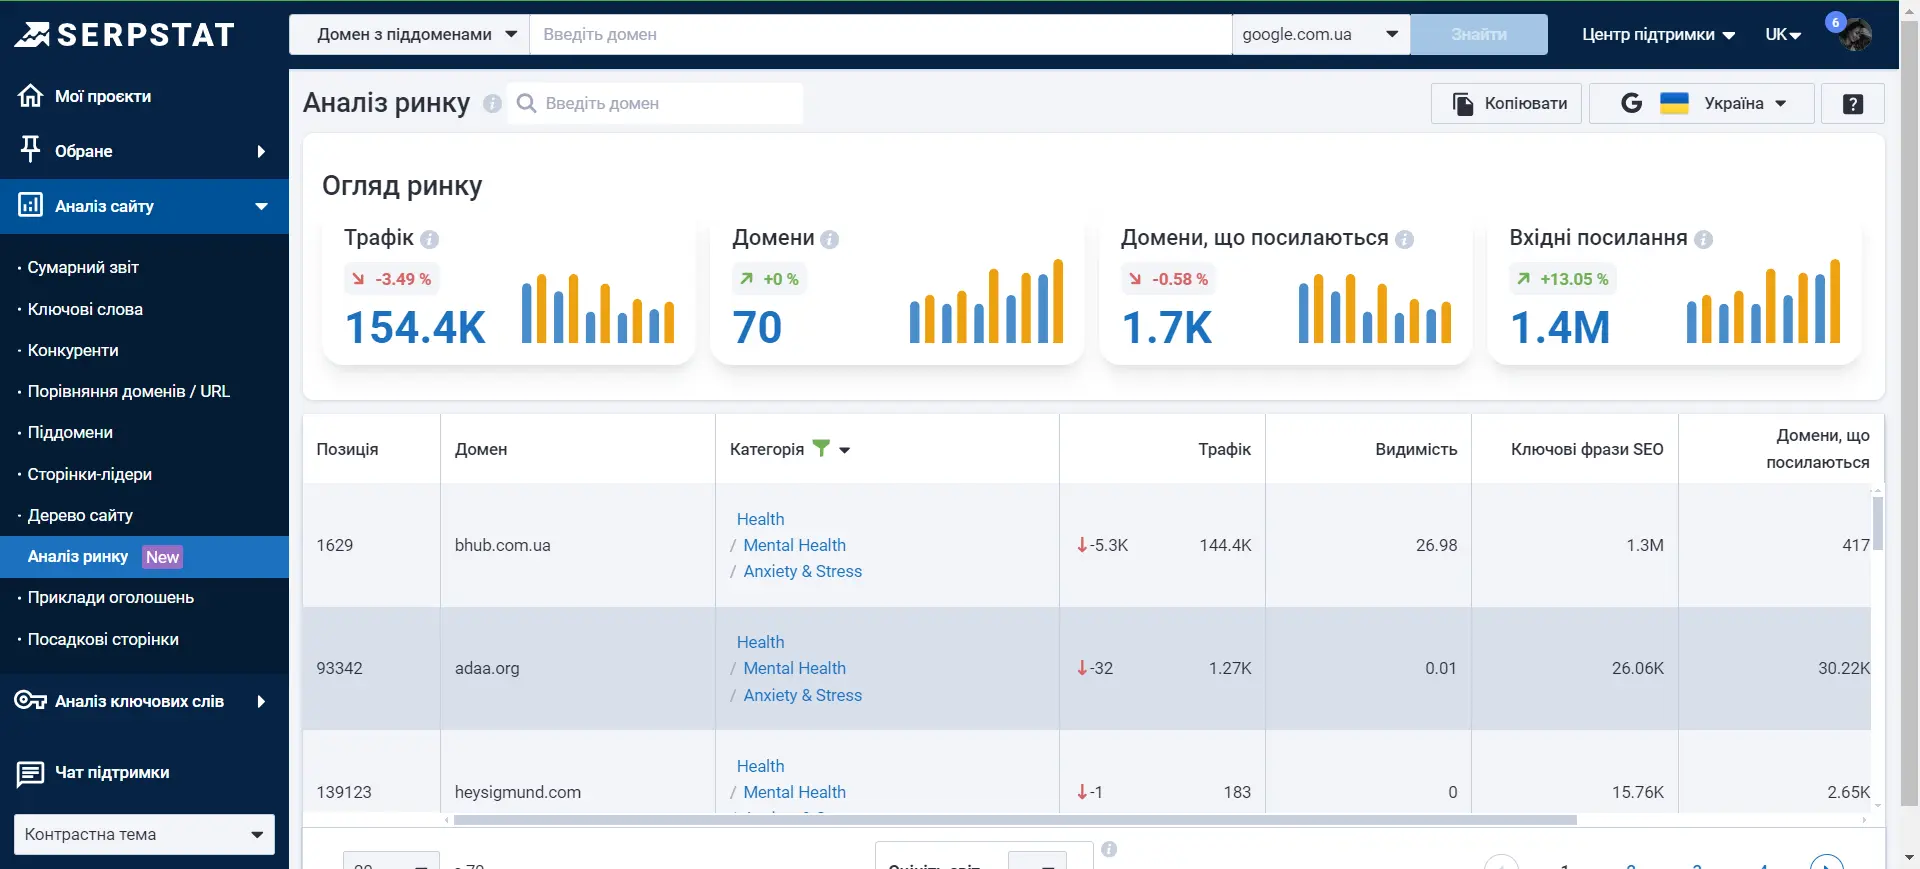The height and width of the screenshot is (869, 1920).
Task: Click the home icon beside Мої проєкти
Action: tap(31, 95)
